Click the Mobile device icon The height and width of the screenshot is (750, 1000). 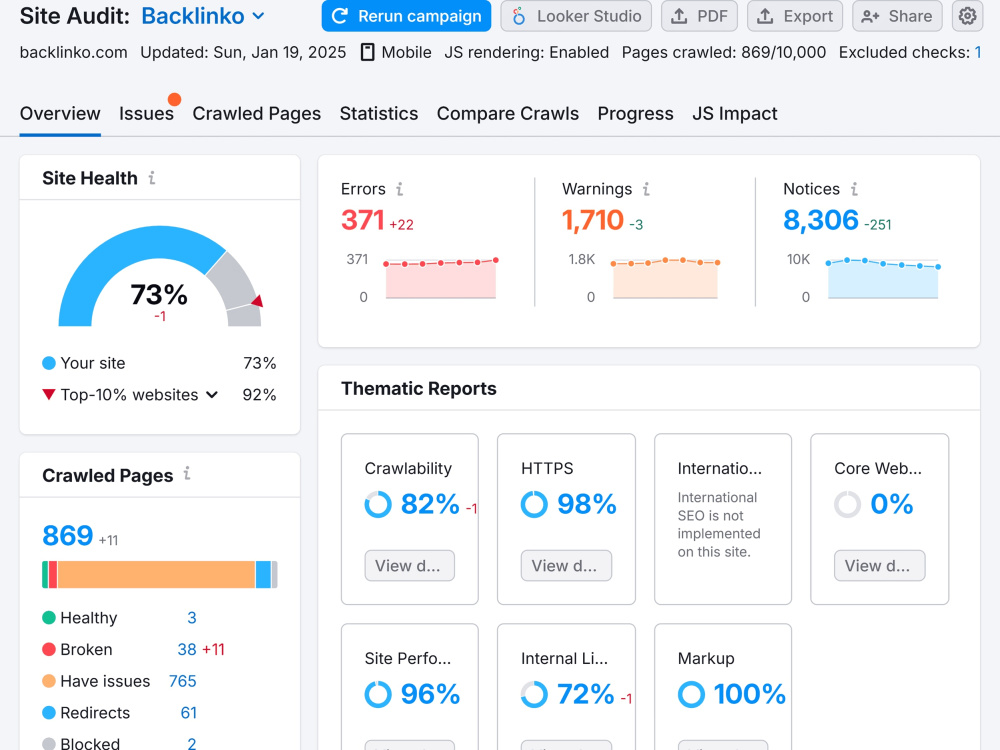coord(367,52)
